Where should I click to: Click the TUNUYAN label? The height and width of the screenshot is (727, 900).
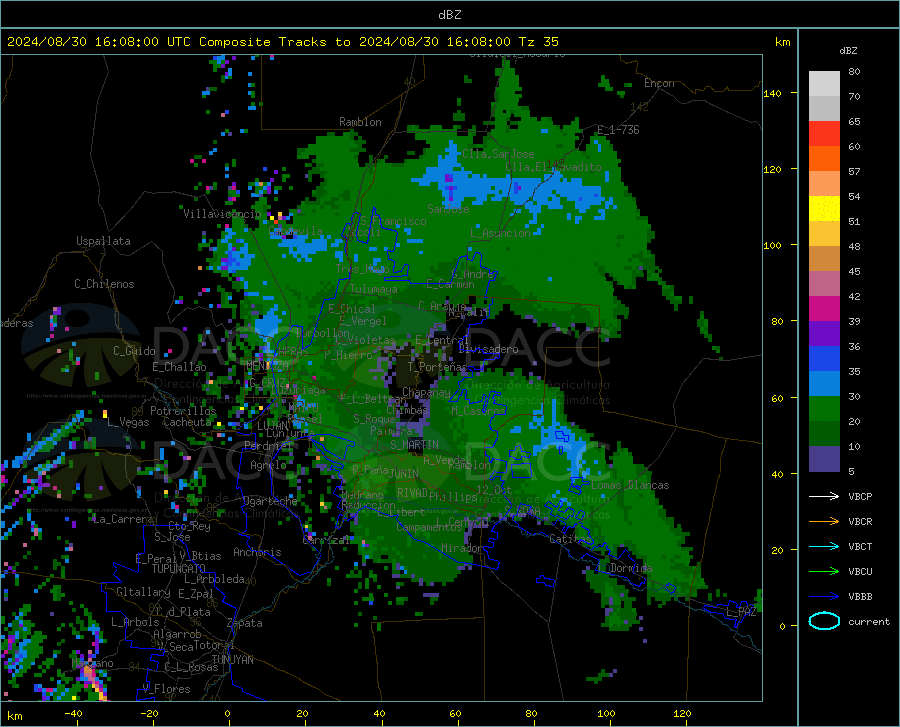coord(232,660)
